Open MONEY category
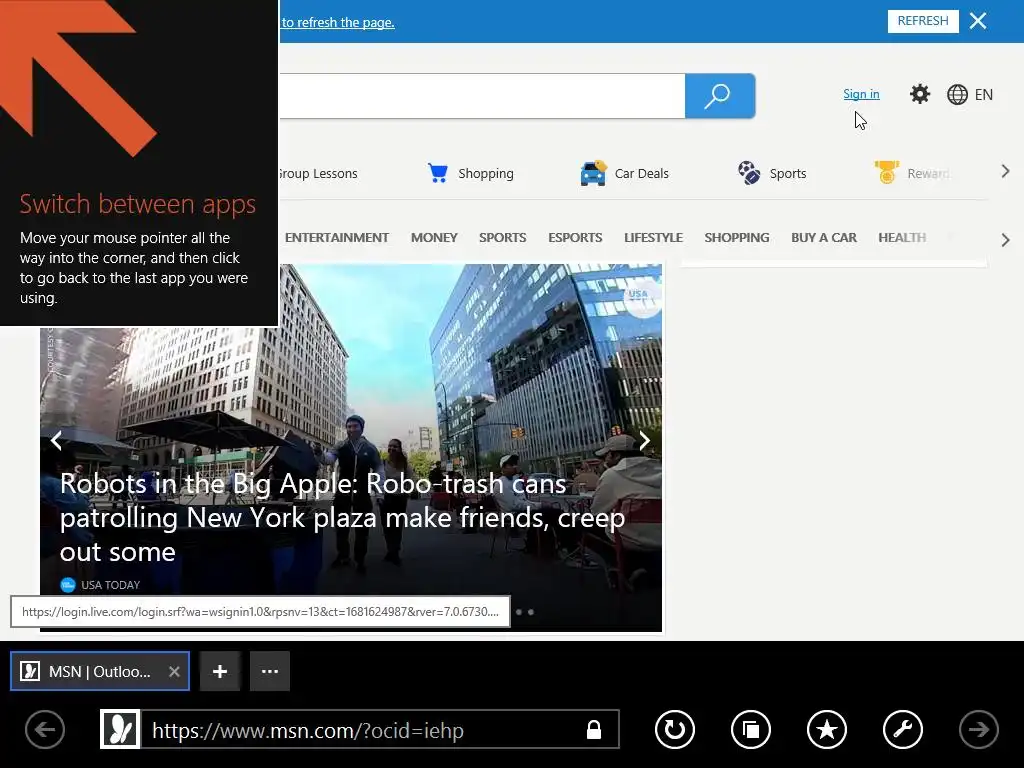Image resolution: width=1024 pixels, height=768 pixels. click(x=434, y=238)
